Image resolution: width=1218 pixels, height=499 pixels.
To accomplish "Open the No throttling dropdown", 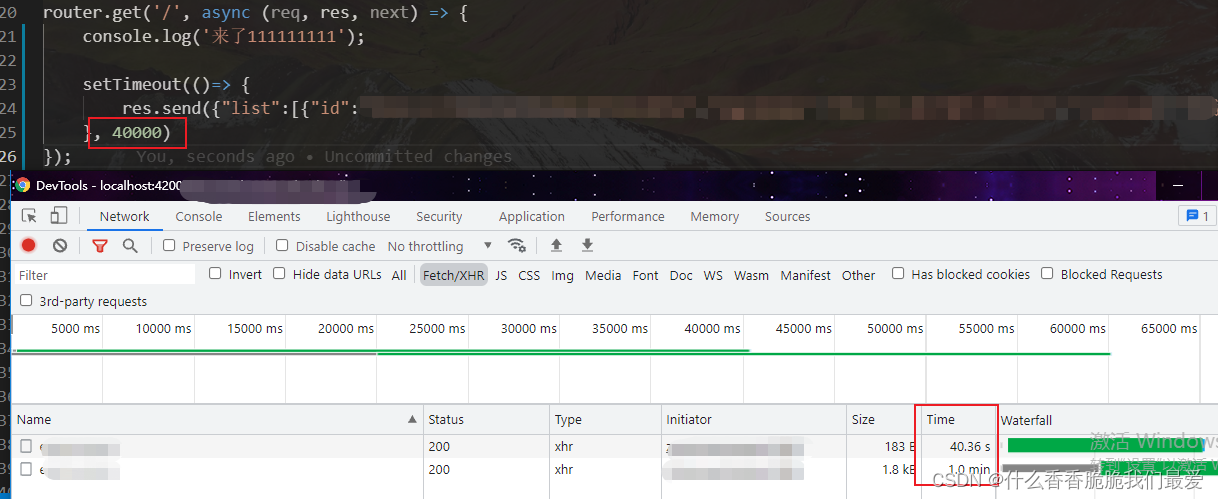I will [440, 246].
